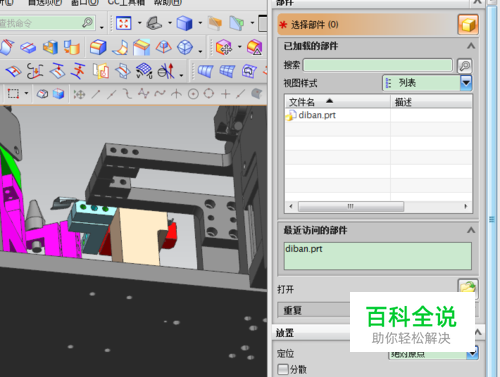Select the Resize Blend icon with triangle
Viewport: 500px width, 377px height.
(255, 47)
